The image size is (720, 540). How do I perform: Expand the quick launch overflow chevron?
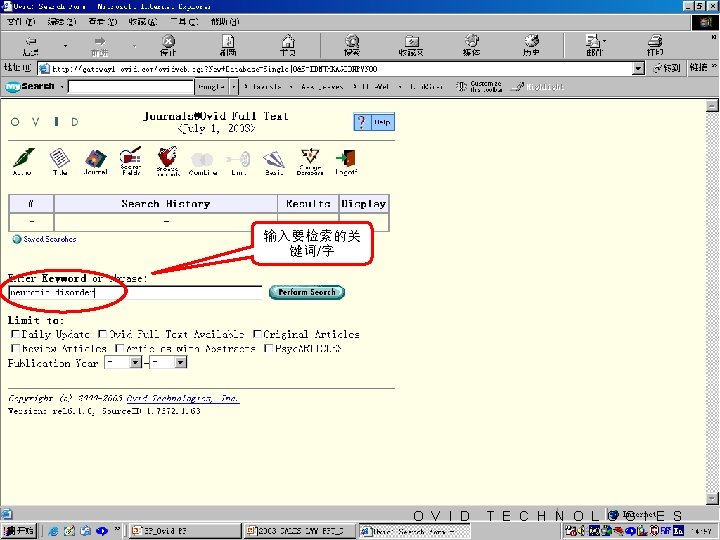tap(118, 529)
